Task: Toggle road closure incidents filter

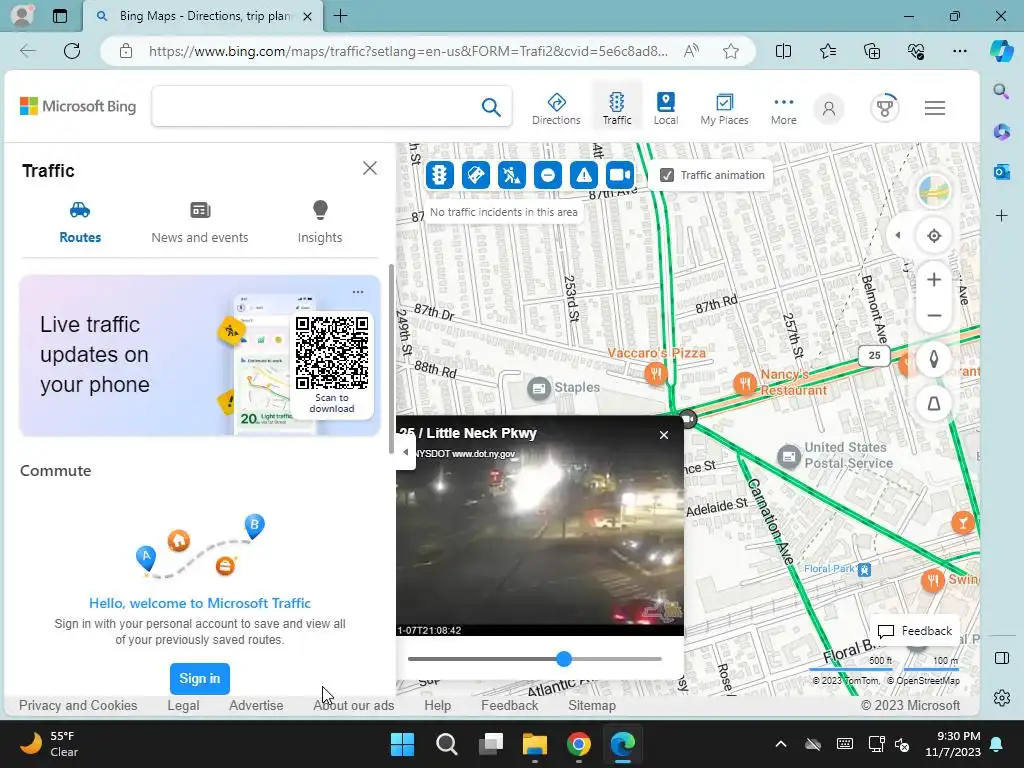Action: 547,175
